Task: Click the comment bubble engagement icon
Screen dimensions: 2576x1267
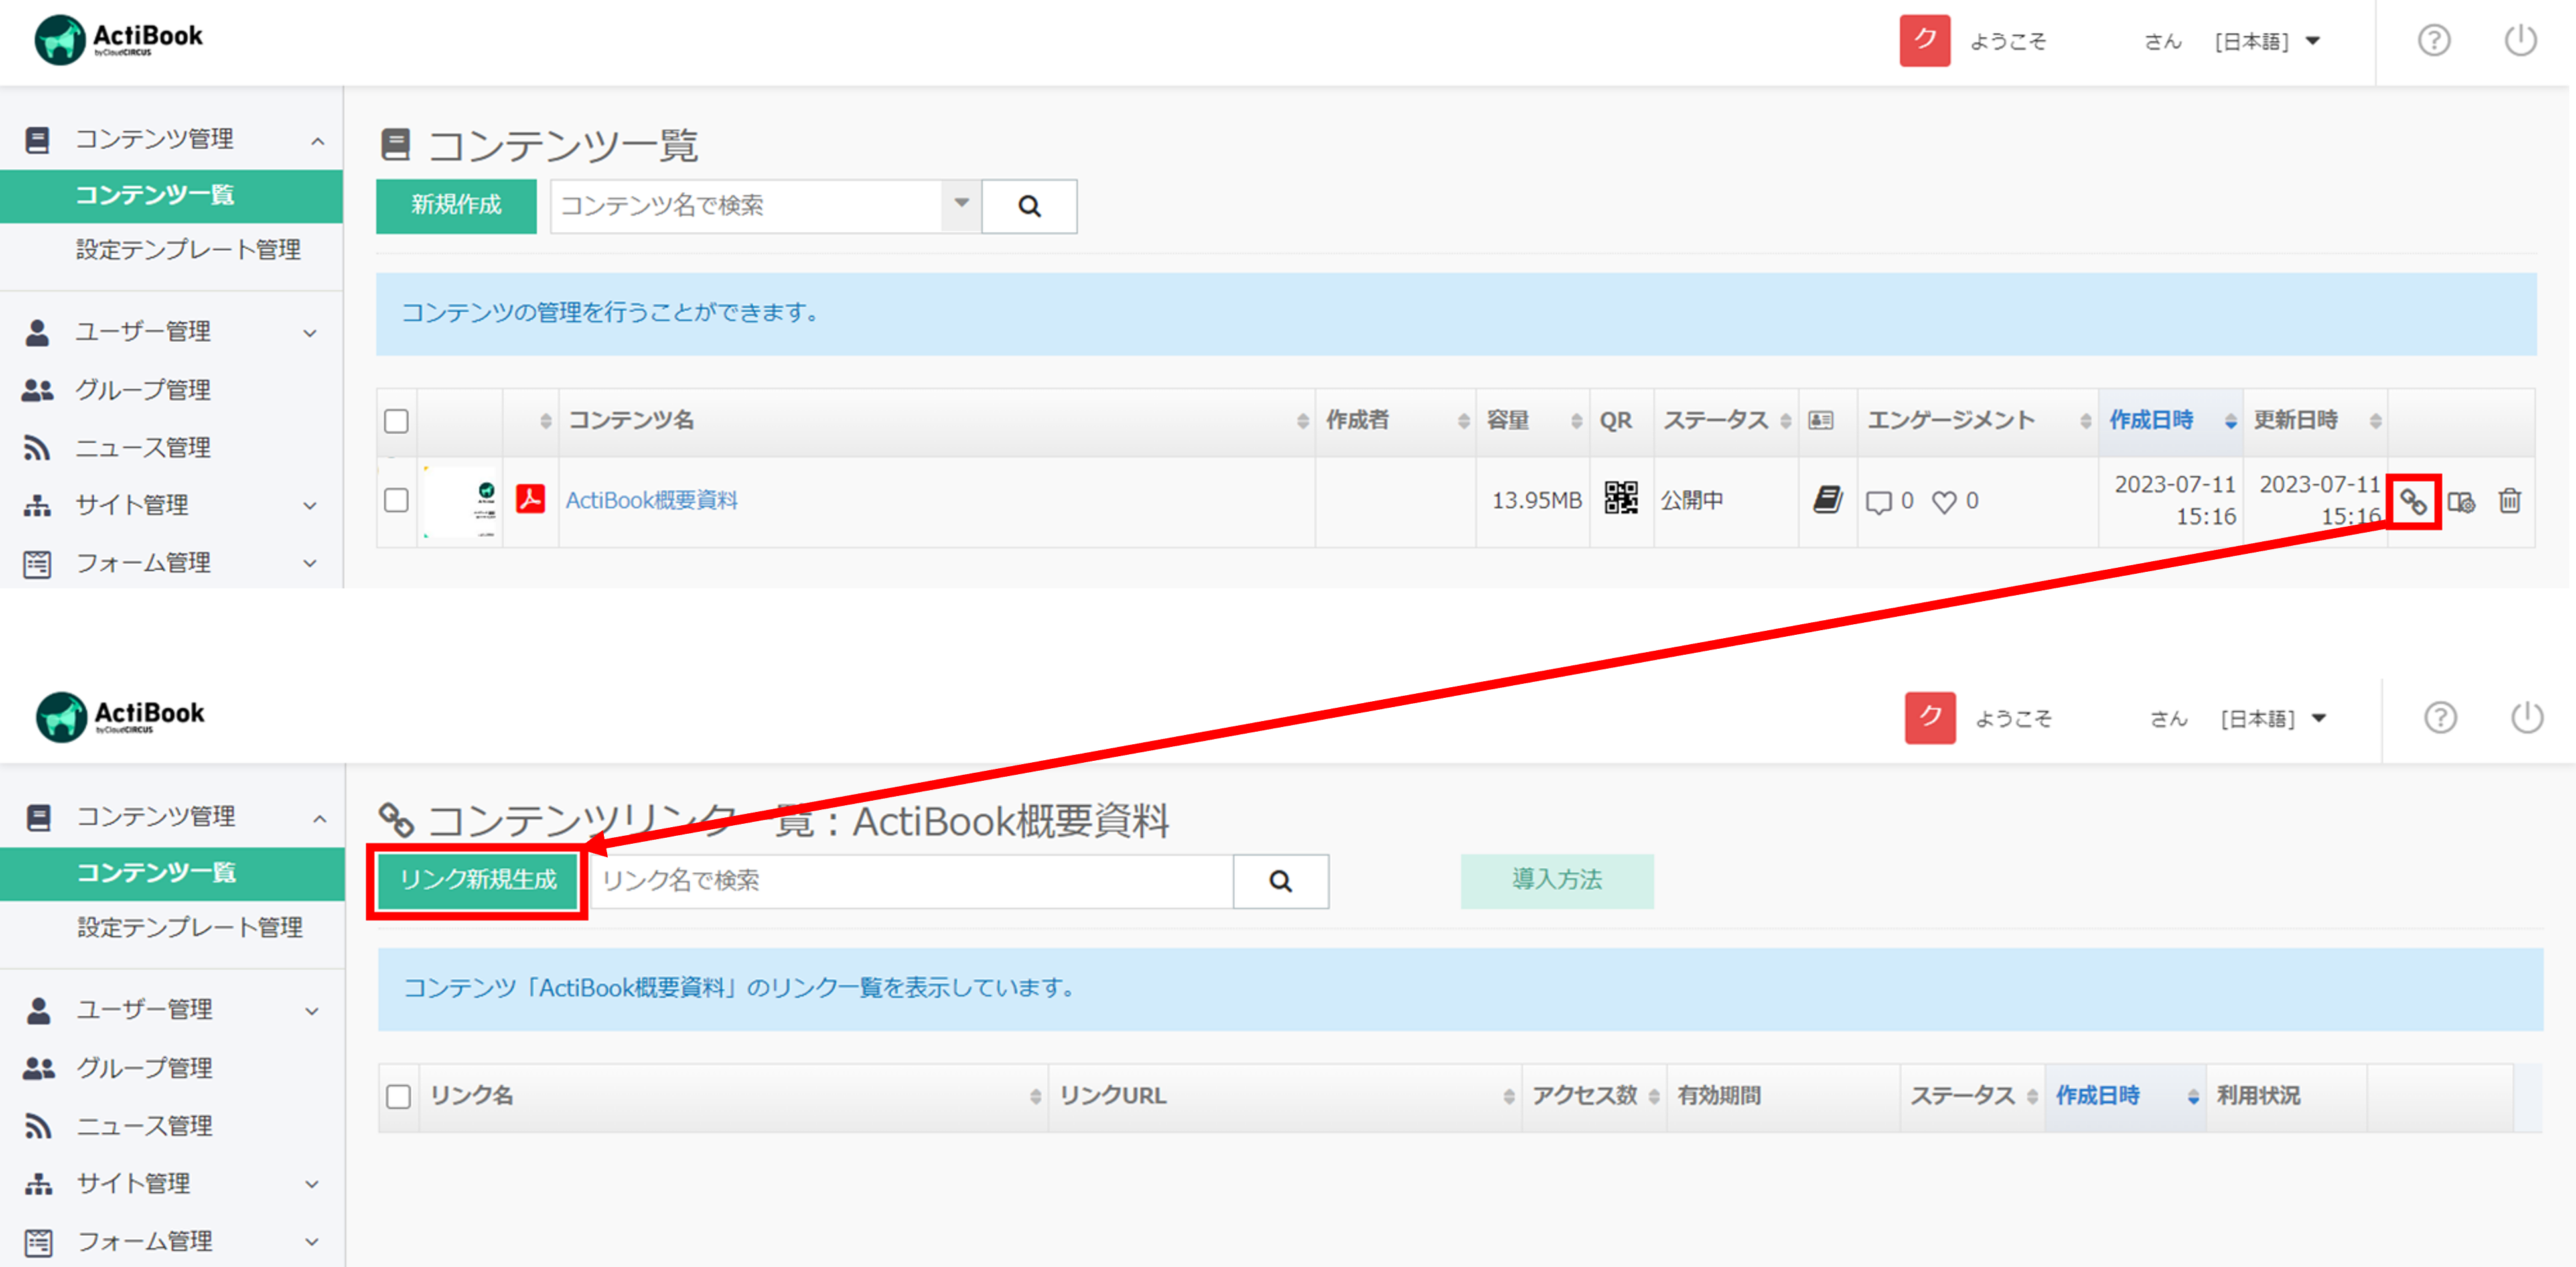Action: click(x=1879, y=502)
